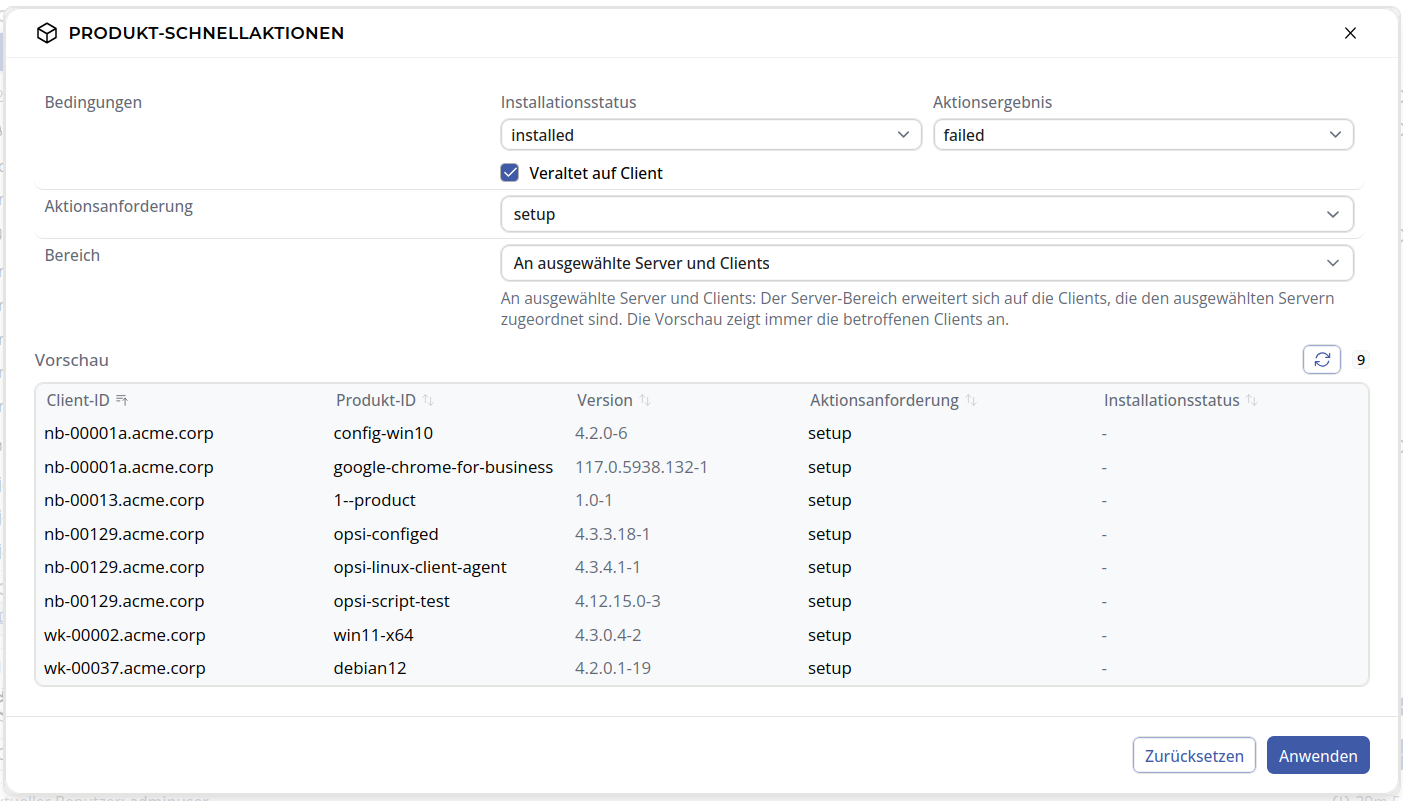
Task: Sort by Produkt-ID column sort icon
Action: 428,400
